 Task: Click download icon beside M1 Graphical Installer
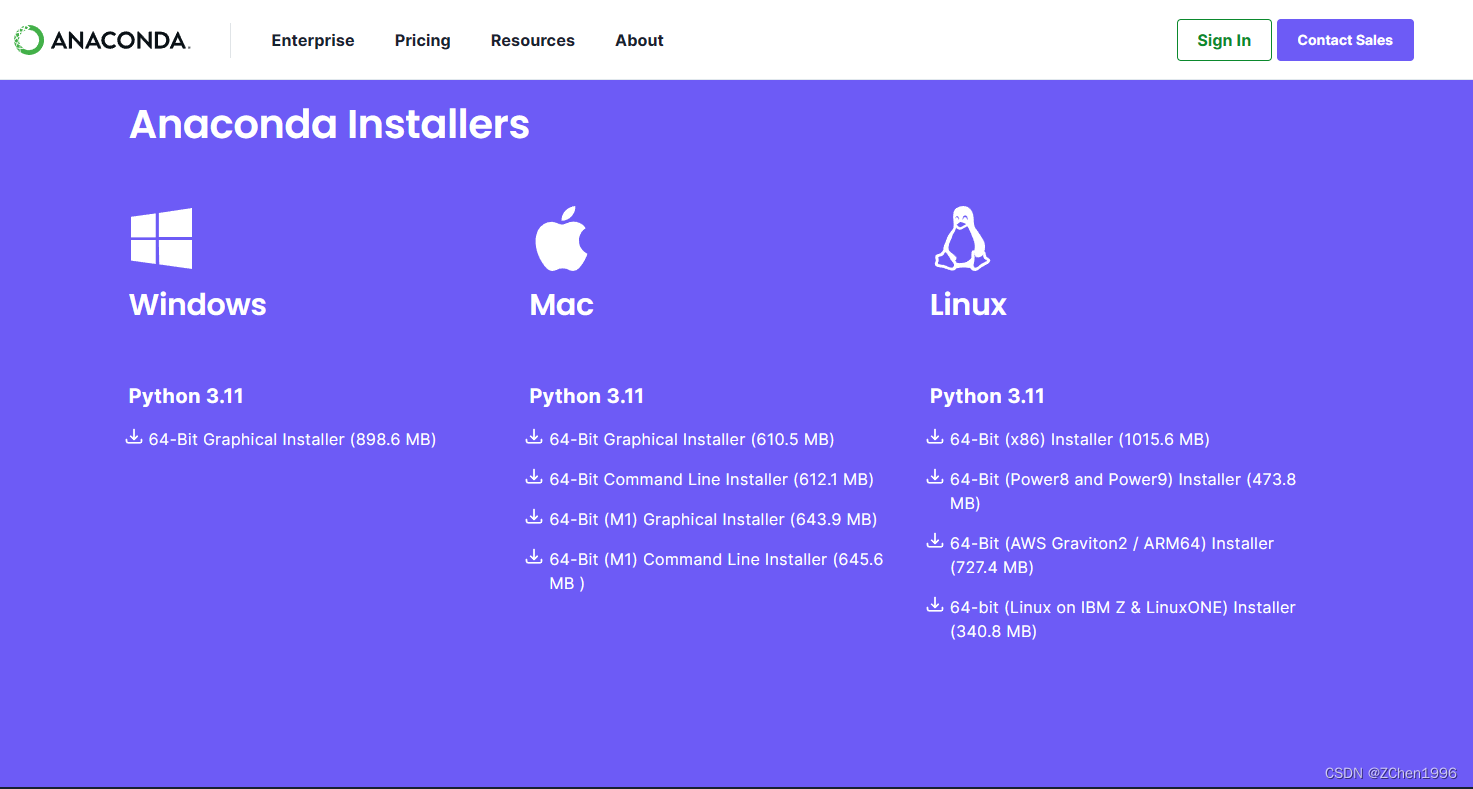click(534, 517)
